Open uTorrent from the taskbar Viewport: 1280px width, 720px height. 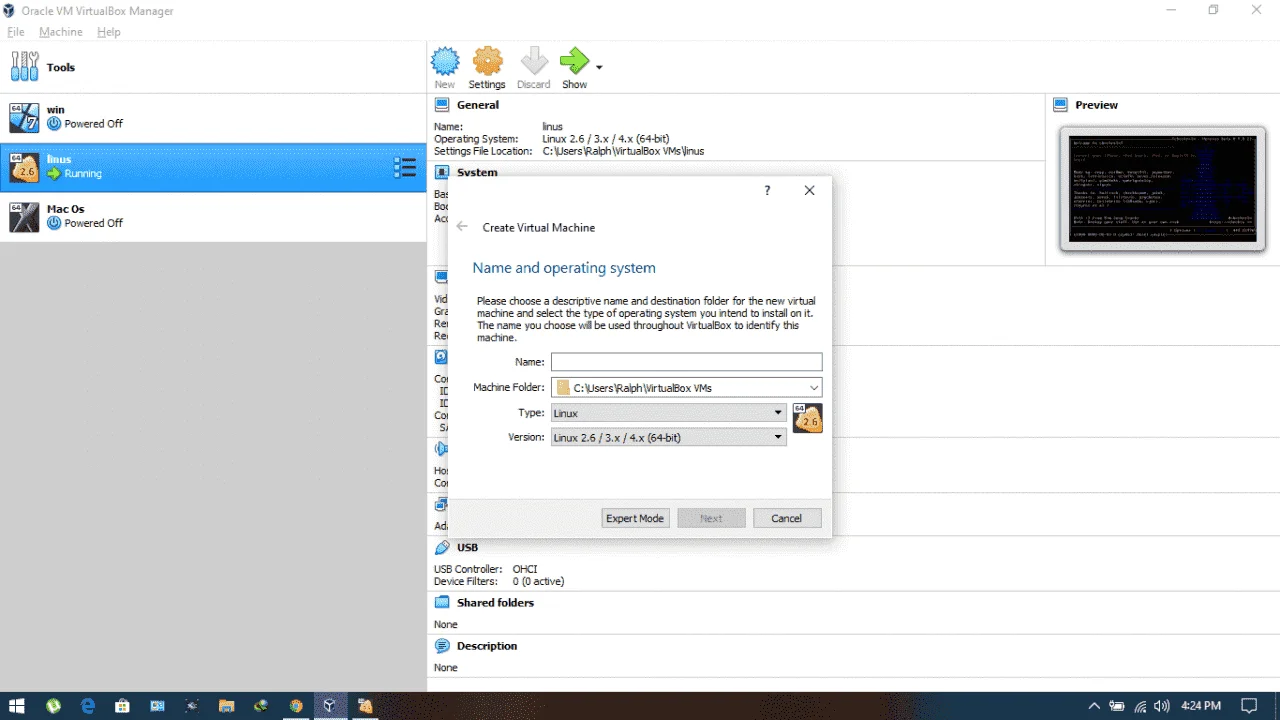(x=53, y=706)
